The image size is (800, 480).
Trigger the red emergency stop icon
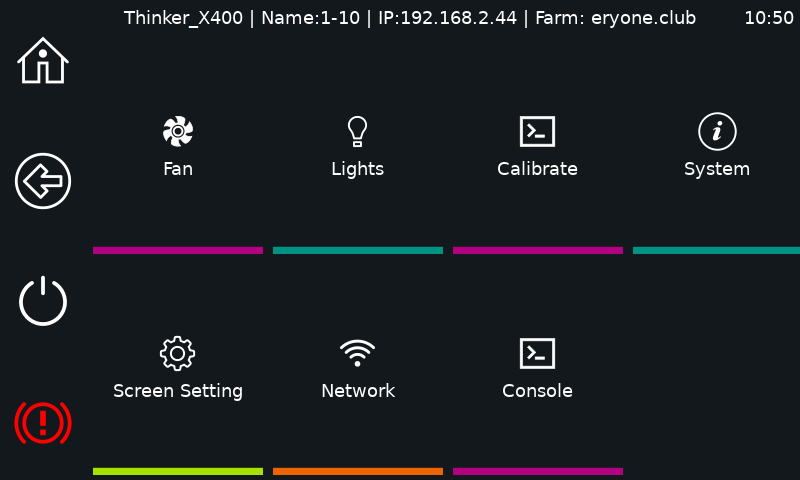pyautogui.click(x=43, y=422)
